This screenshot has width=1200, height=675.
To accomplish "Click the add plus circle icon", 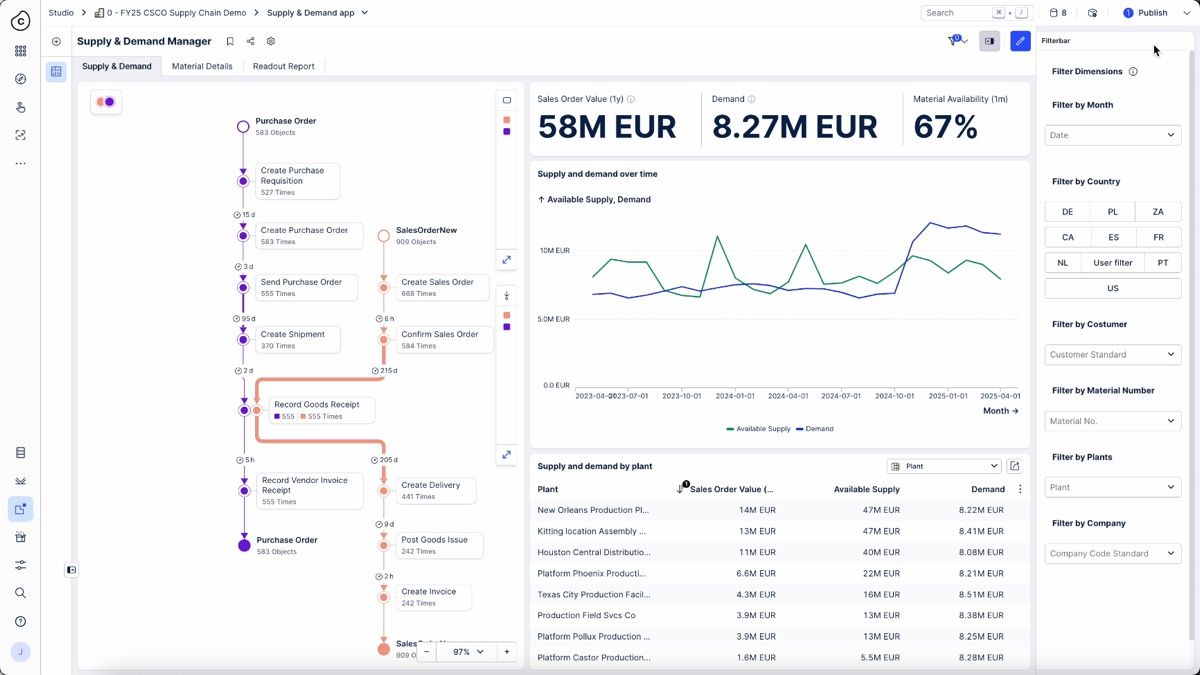I will tap(56, 42).
